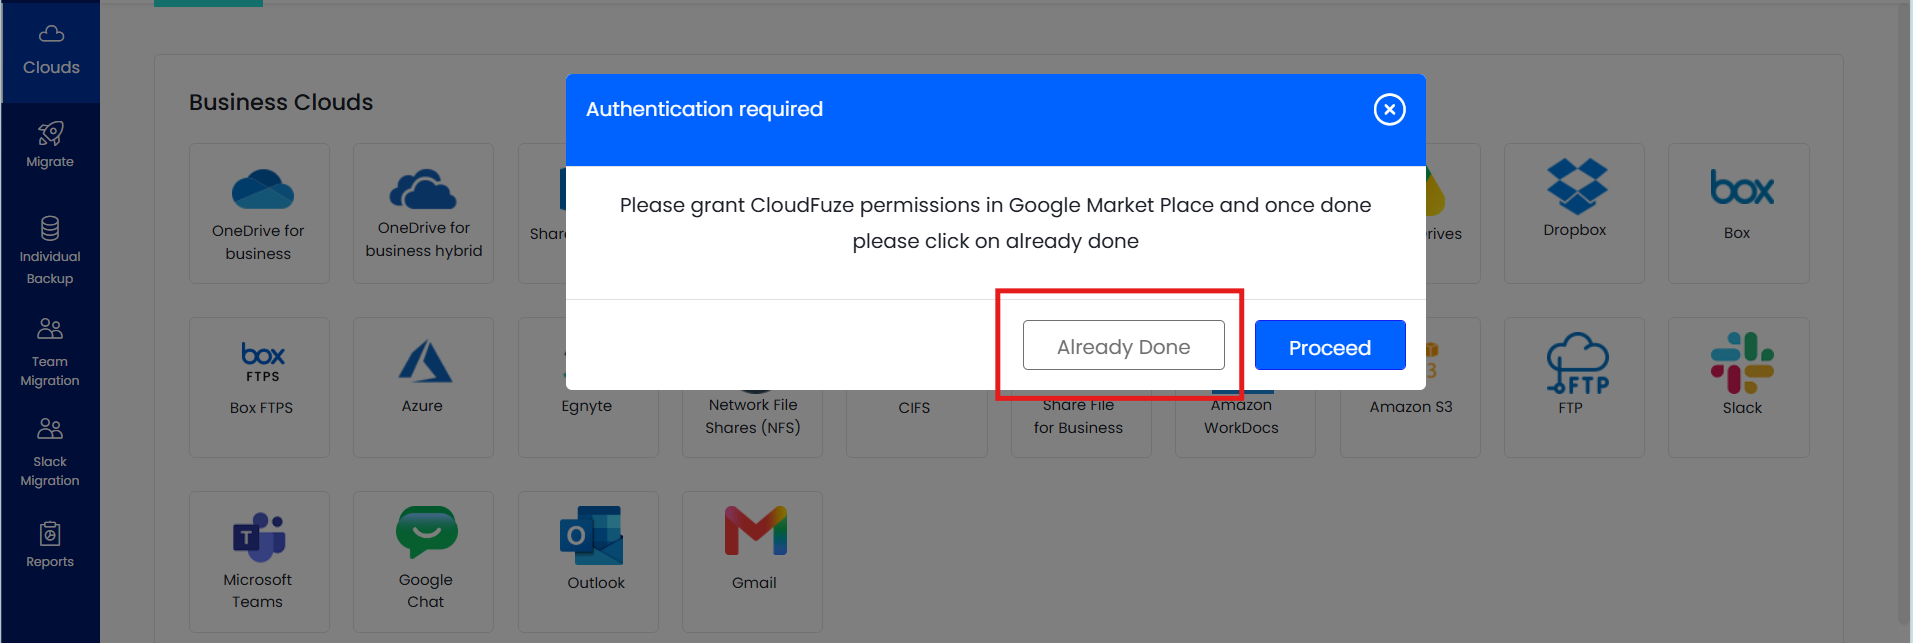Go to Slack Migration
Image resolution: width=1913 pixels, height=643 pixels.
pyautogui.click(x=50, y=452)
